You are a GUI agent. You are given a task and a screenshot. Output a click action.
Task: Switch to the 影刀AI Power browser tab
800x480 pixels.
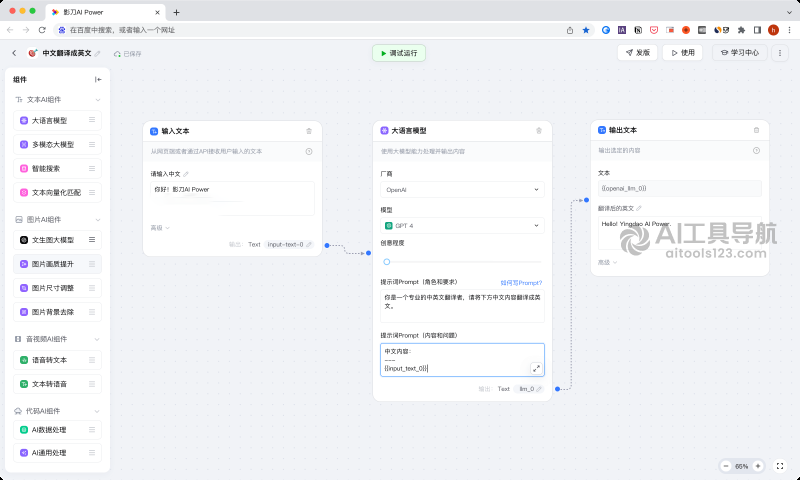[105, 12]
